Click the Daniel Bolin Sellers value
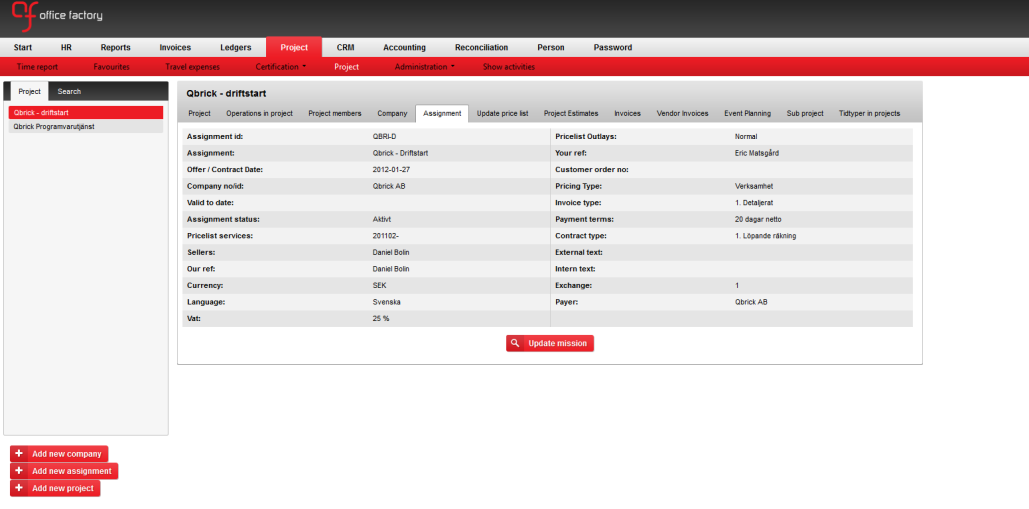The height and width of the screenshot is (509, 1029). click(x=392, y=252)
